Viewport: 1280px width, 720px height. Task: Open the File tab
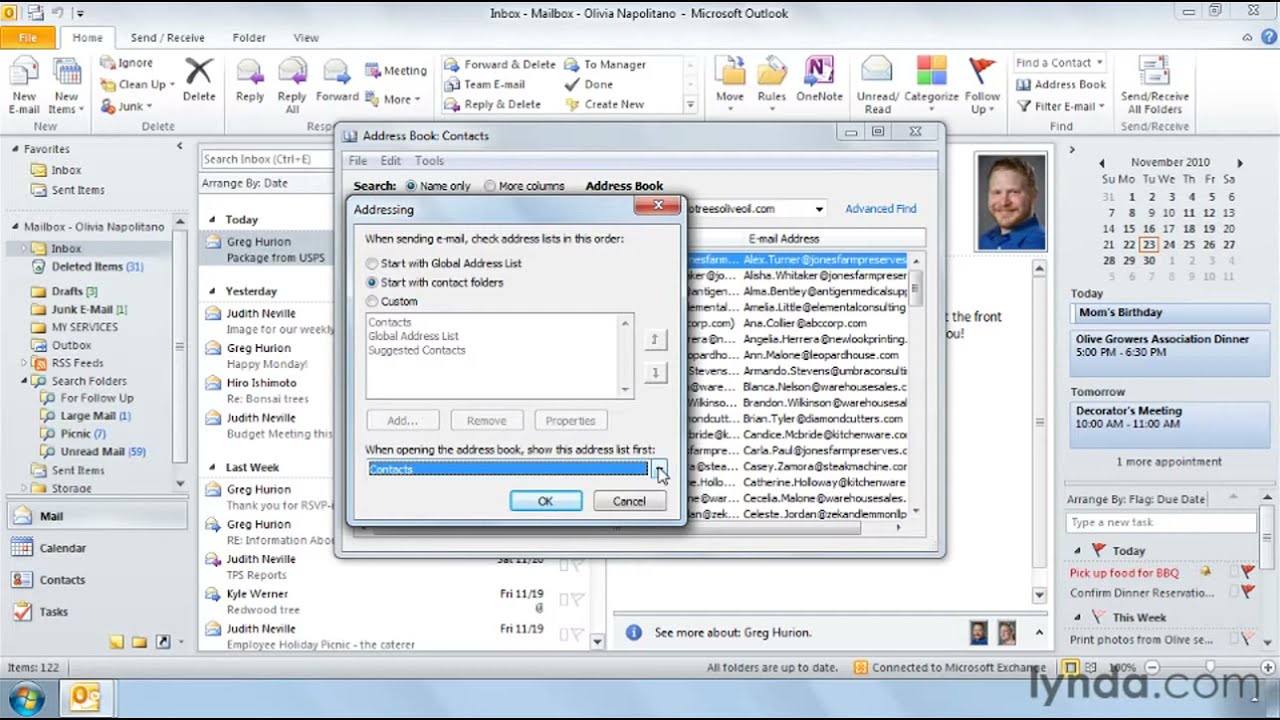coord(28,37)
